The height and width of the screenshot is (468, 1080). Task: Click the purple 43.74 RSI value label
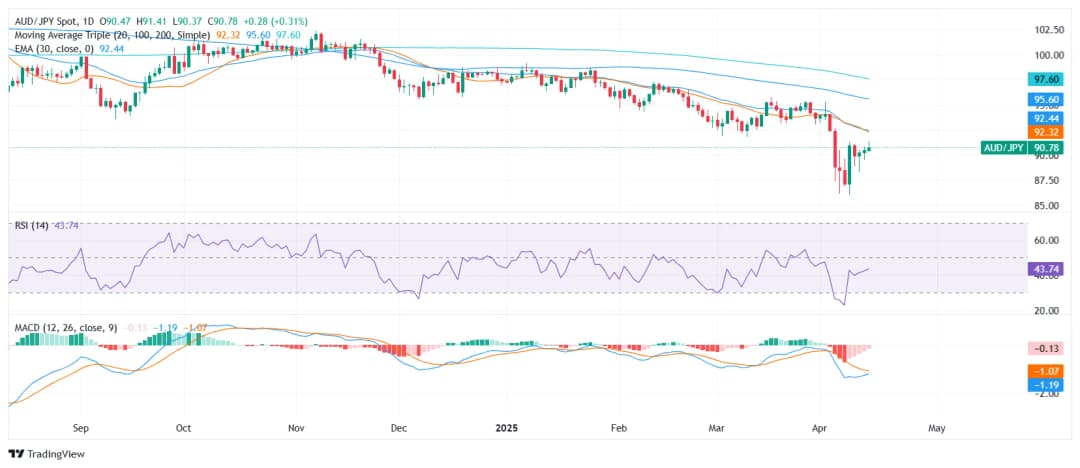tap(1046, 269)
